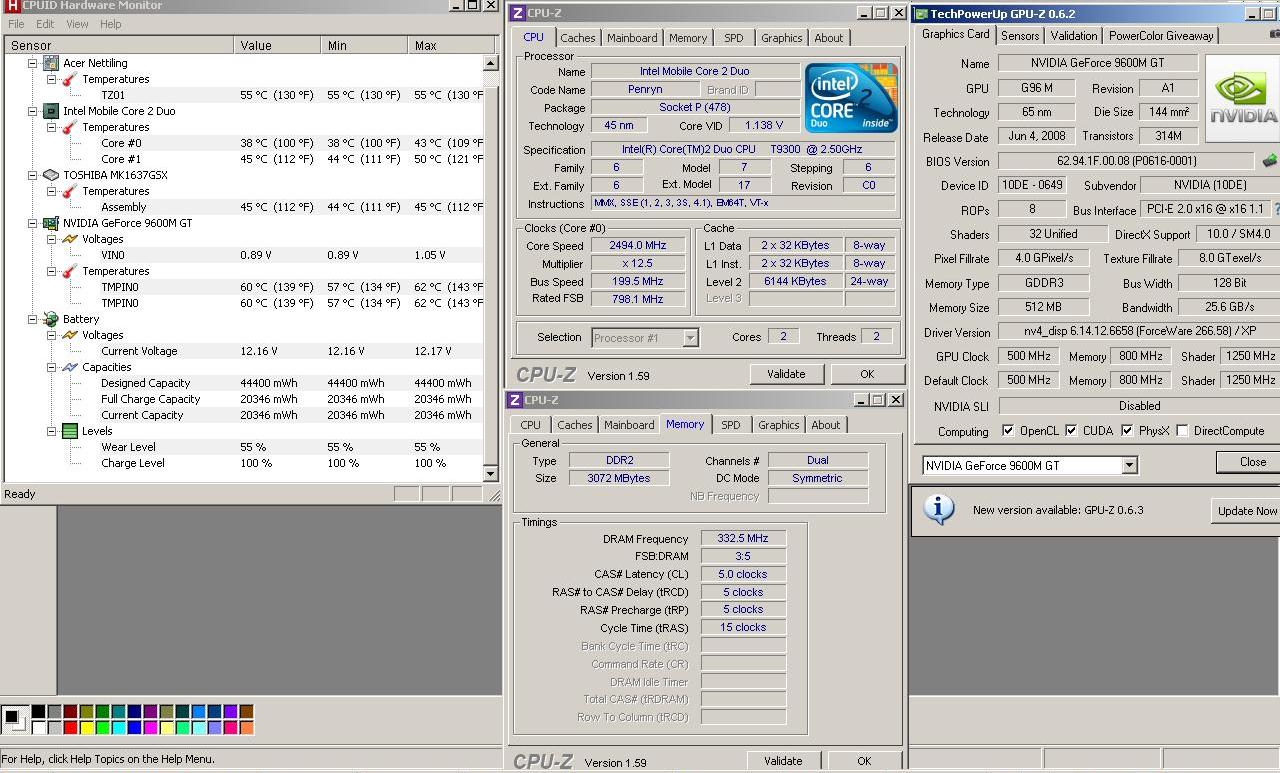
Task: Click the 332.5 MHz DRAM Frequency value
Action: pos(743,539)
